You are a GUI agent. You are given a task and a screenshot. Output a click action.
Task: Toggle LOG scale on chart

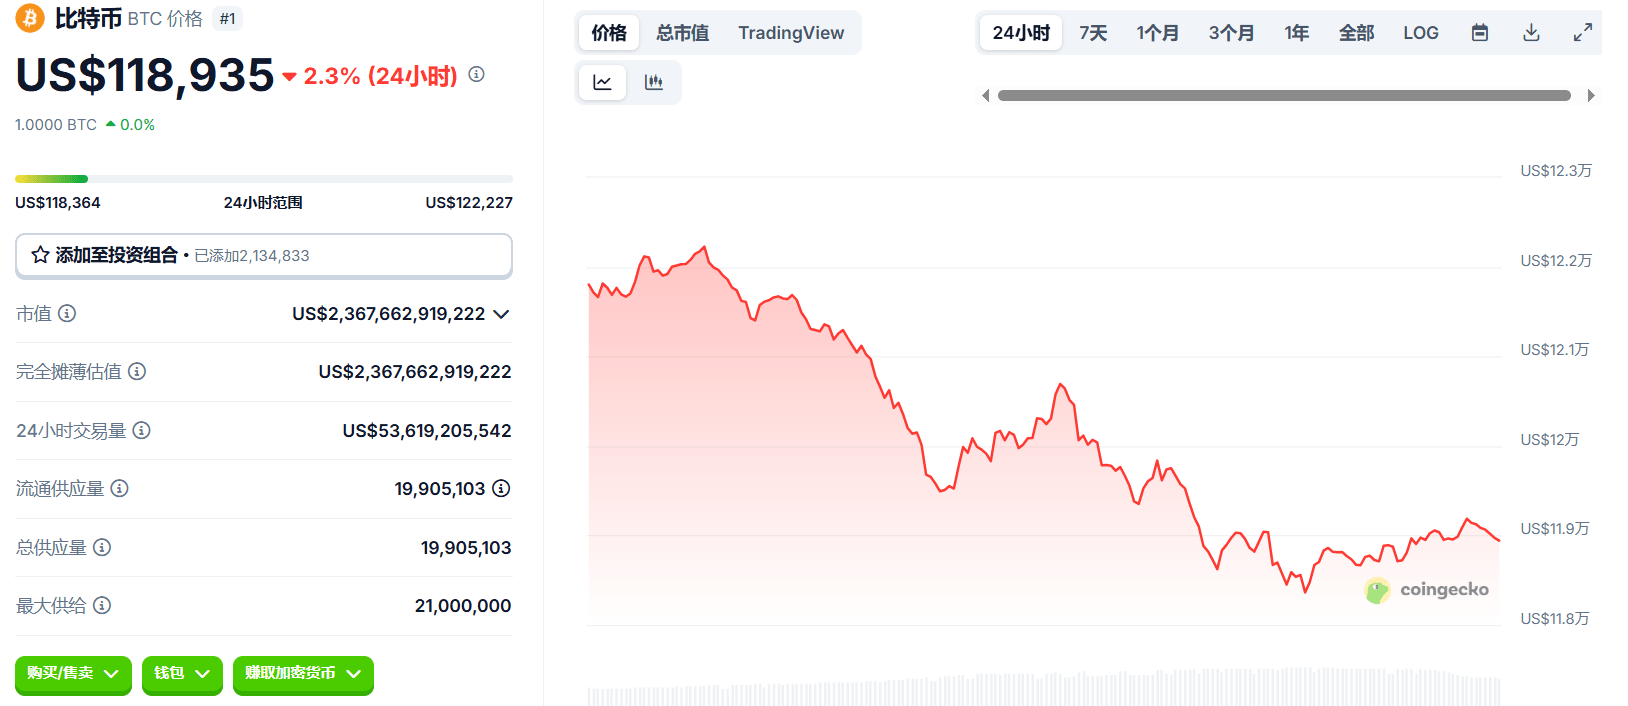(x=1420, y=33)
